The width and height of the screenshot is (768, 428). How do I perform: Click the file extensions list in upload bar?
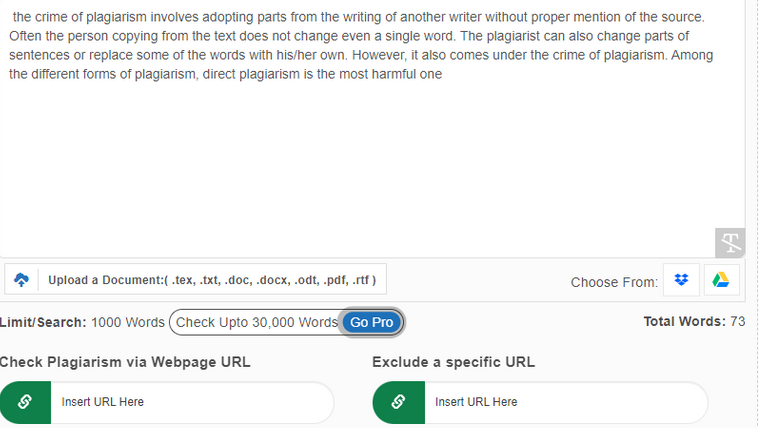coord(274,280)
